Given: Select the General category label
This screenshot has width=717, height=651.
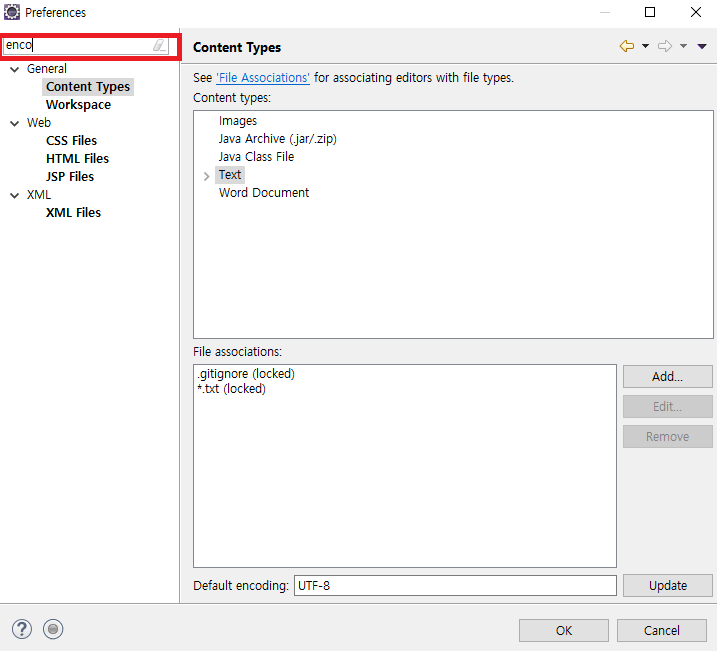Looking at the screenshot, I should coord(47,69).
